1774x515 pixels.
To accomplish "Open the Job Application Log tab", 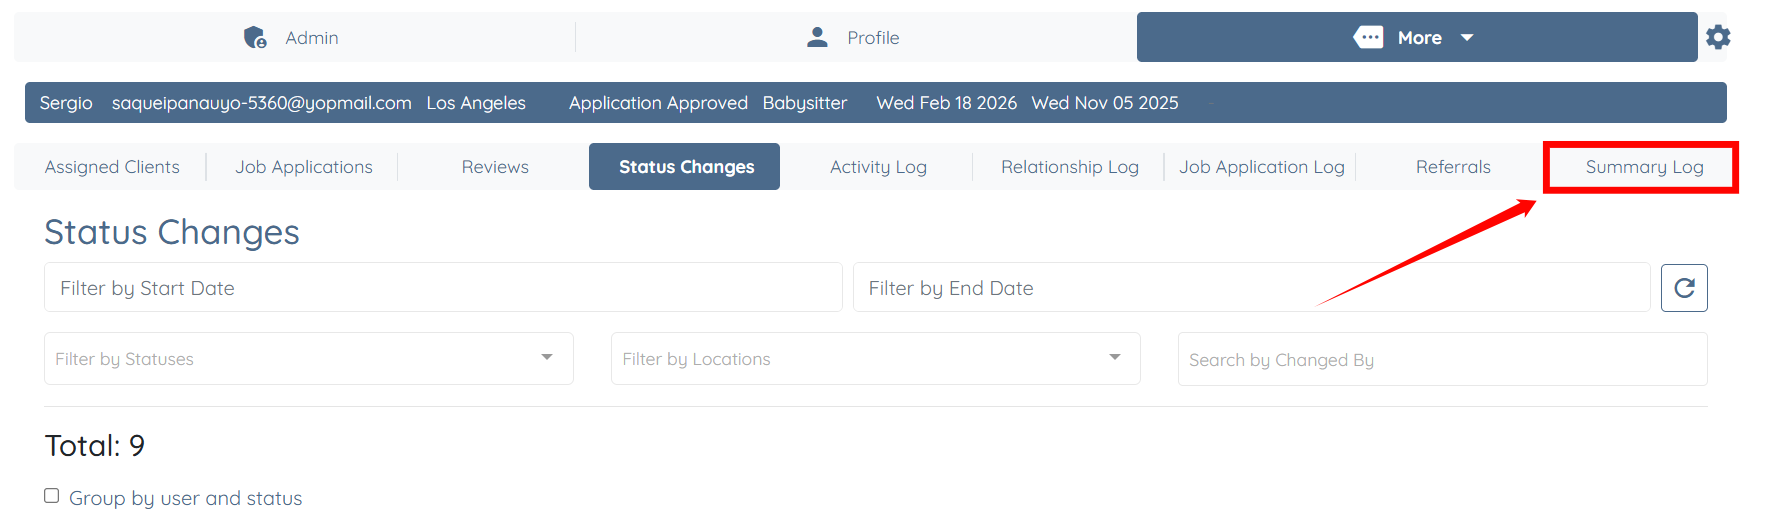I will pos(1261,167).
